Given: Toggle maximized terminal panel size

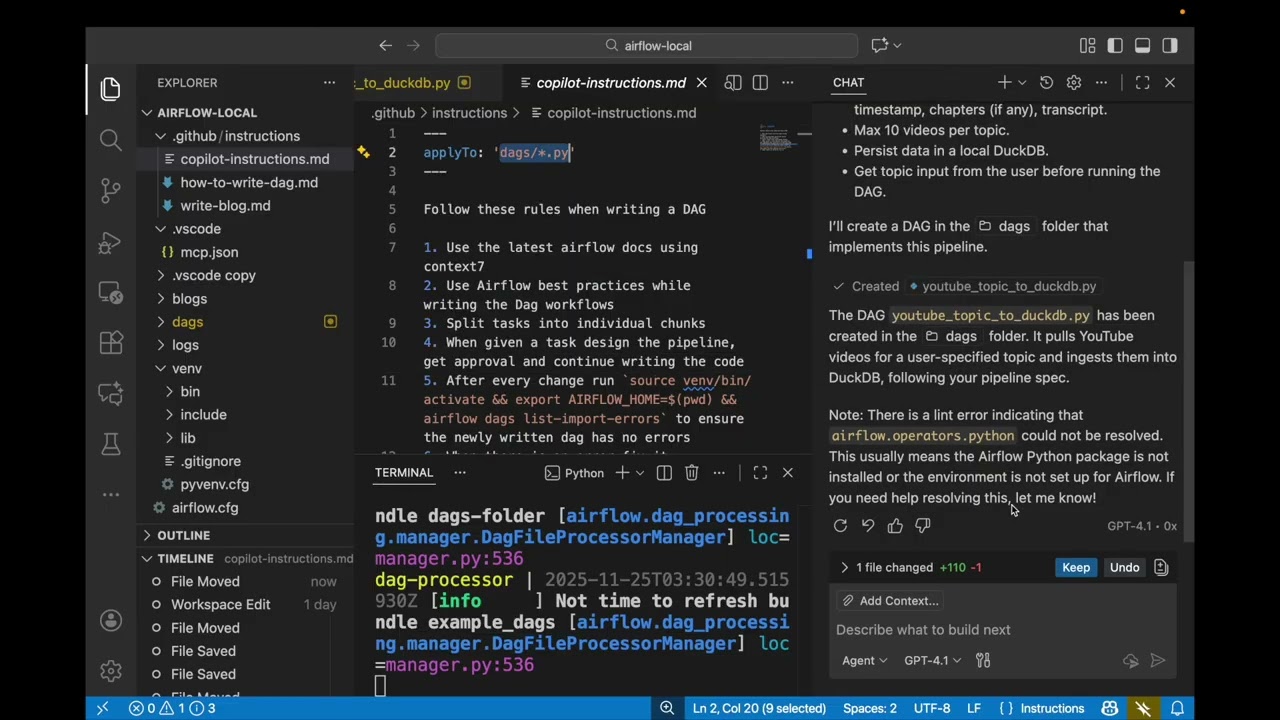Looking at the screenshot, I should click(760, 473).
